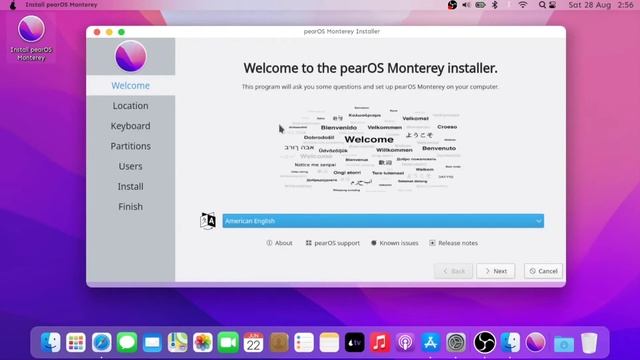Open the pearOS support link

(x=333, y=243)
